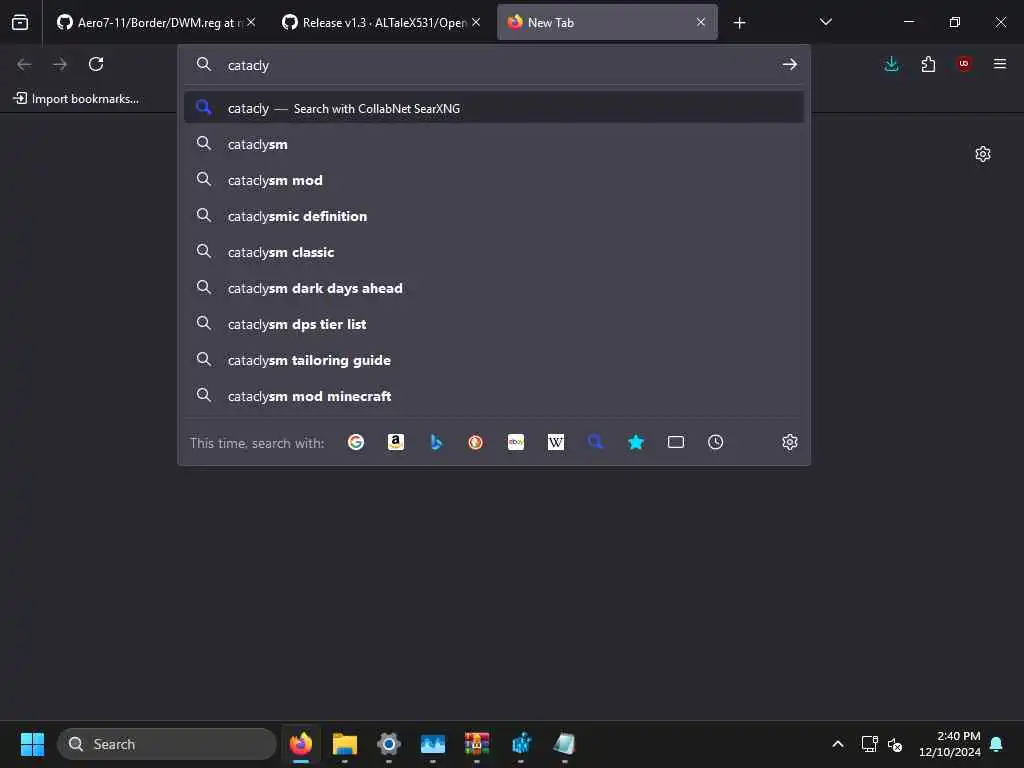Show hidden system tray icons
The image size is (1024, 768).
click(838, 744)
